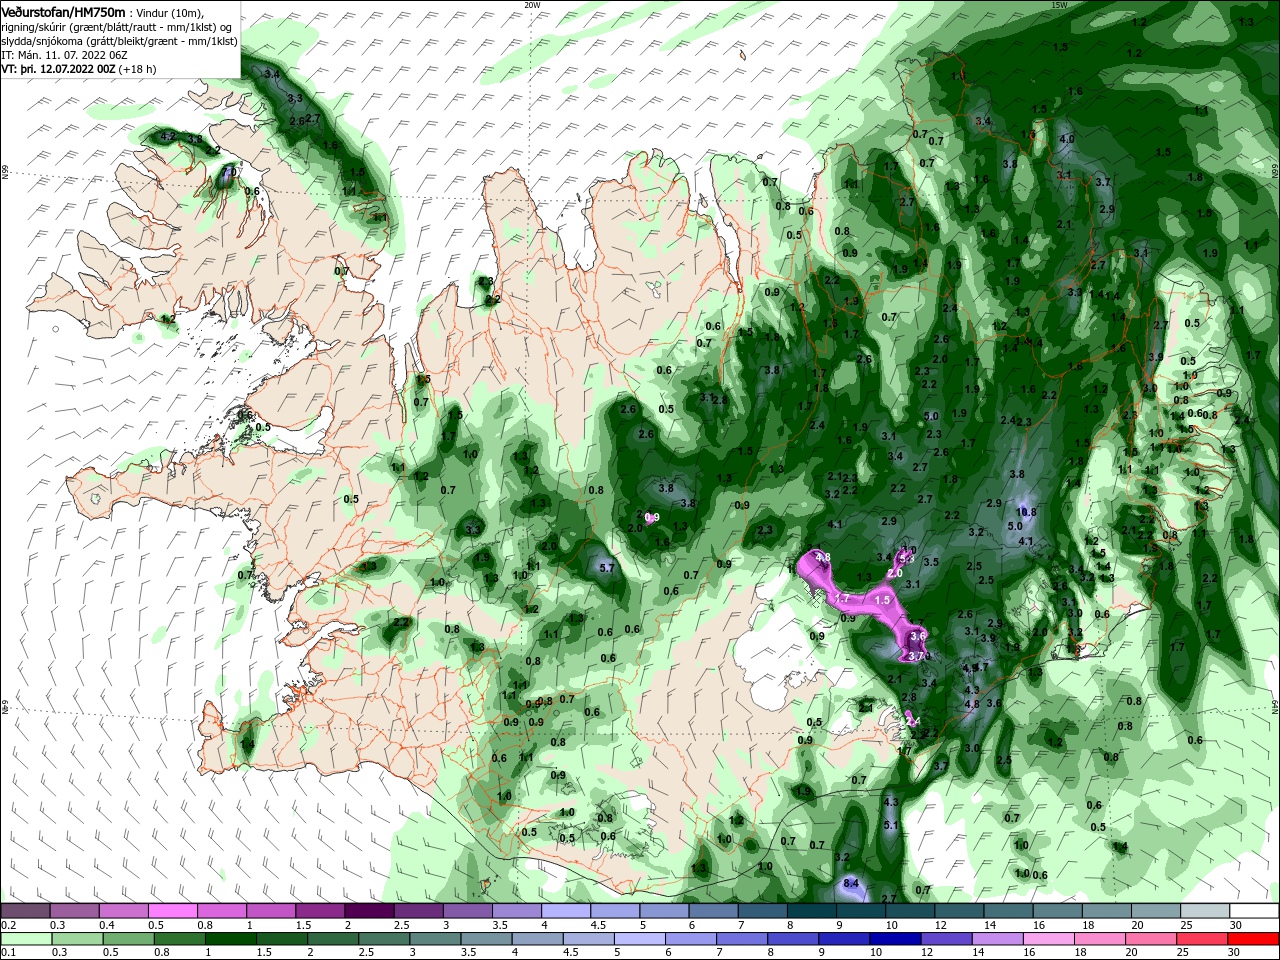Screen dimensions: 1280x960
Task: Click the 10.8 precipitation value
Action: (1027, 511)
